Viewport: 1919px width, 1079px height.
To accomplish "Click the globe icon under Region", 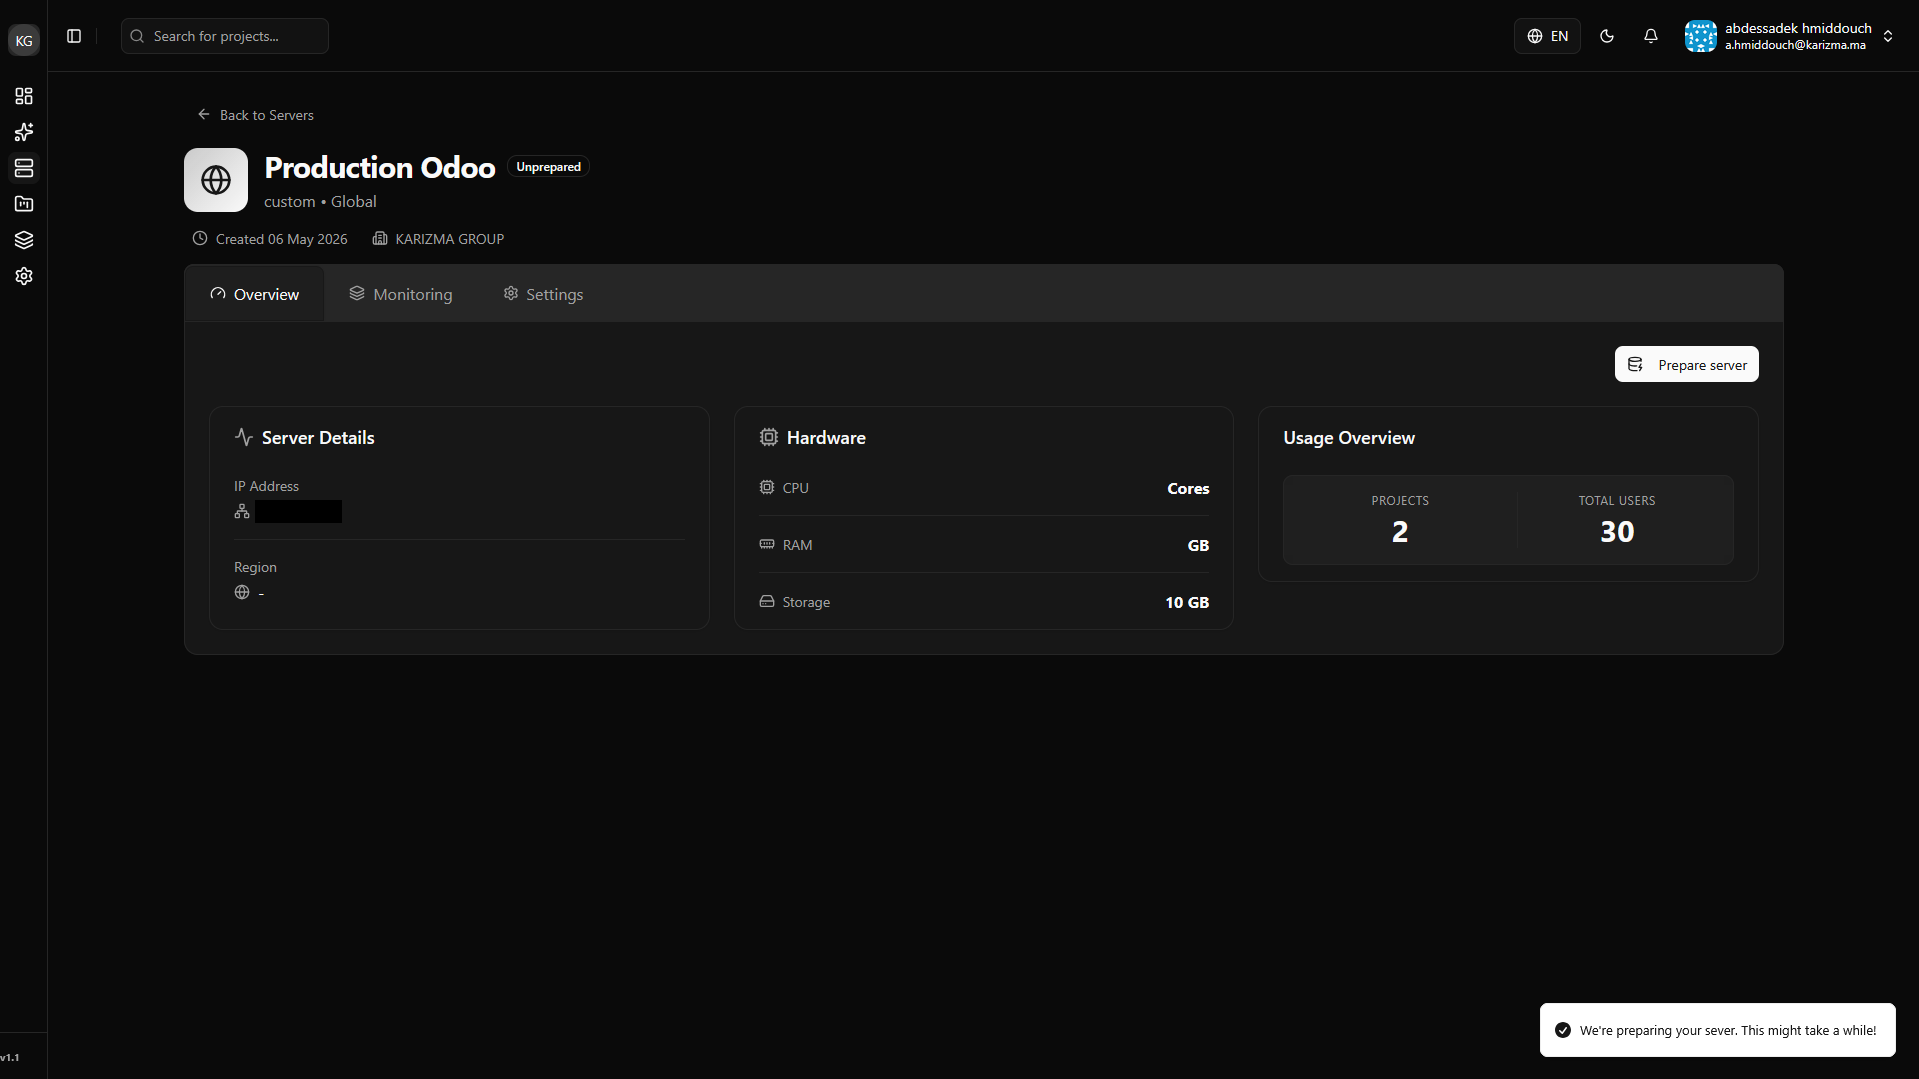I will (x=242, y=592).
